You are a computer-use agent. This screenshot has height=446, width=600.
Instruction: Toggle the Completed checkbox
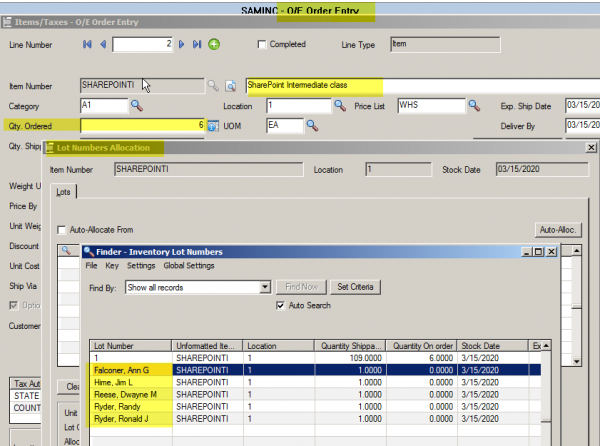(x=262, y=44)
